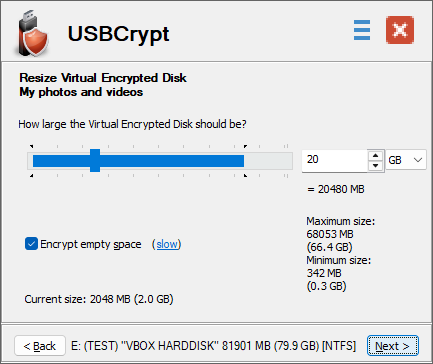Increase disk size with the up arrow

[x=376, y=155]
